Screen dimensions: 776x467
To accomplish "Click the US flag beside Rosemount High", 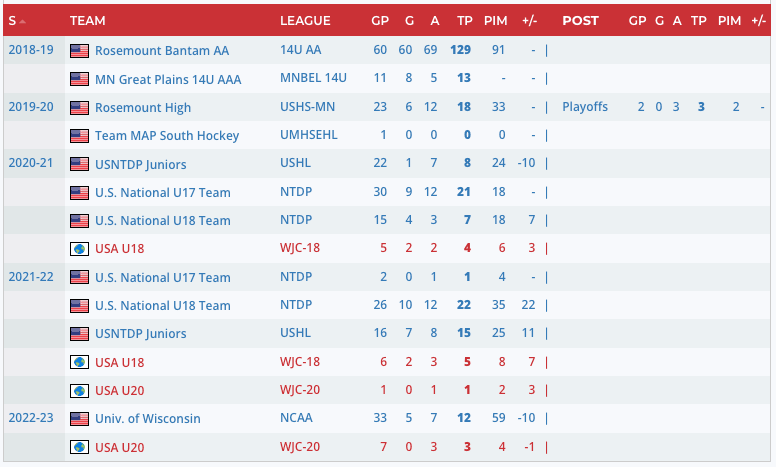I will [79, 107].
